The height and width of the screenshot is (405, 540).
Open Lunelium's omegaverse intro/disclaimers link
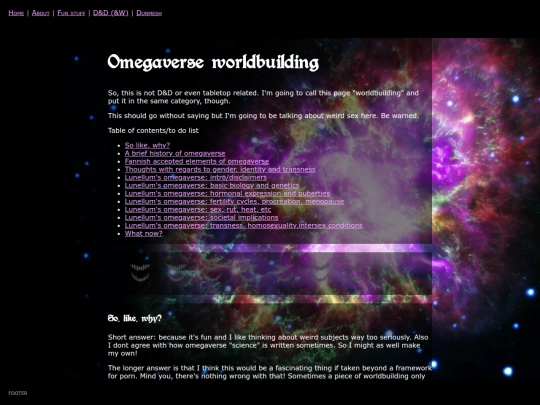[x=196, y=177]
